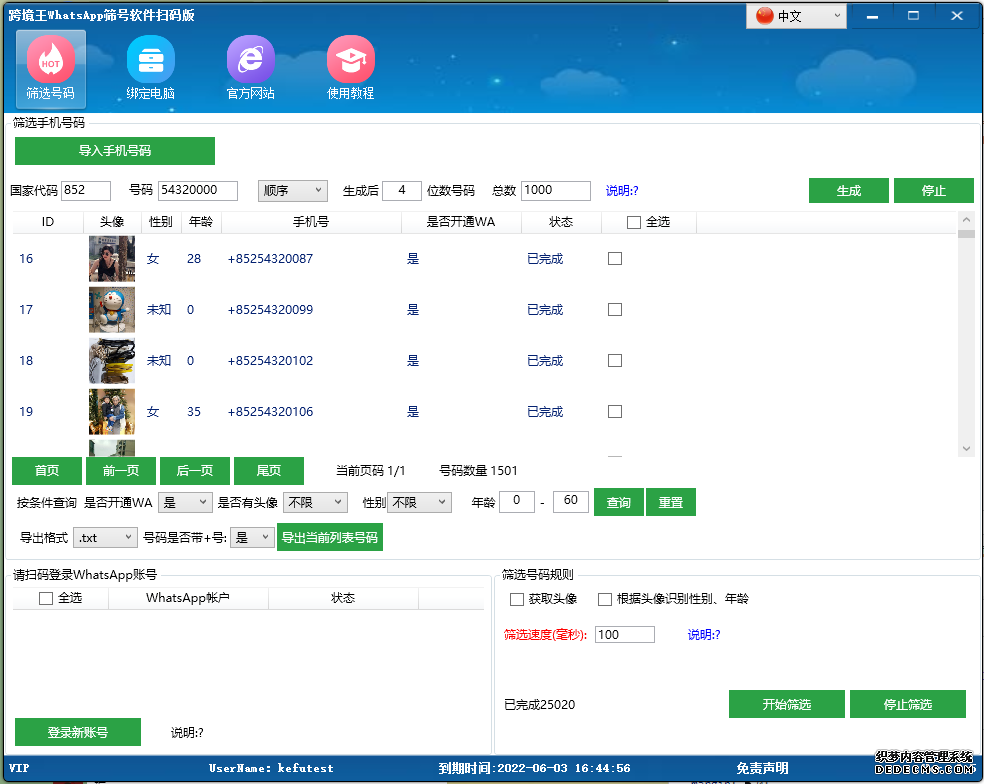Click the 号码 input field
This screenshot has height=784, width=984.
tap(198, 190)
